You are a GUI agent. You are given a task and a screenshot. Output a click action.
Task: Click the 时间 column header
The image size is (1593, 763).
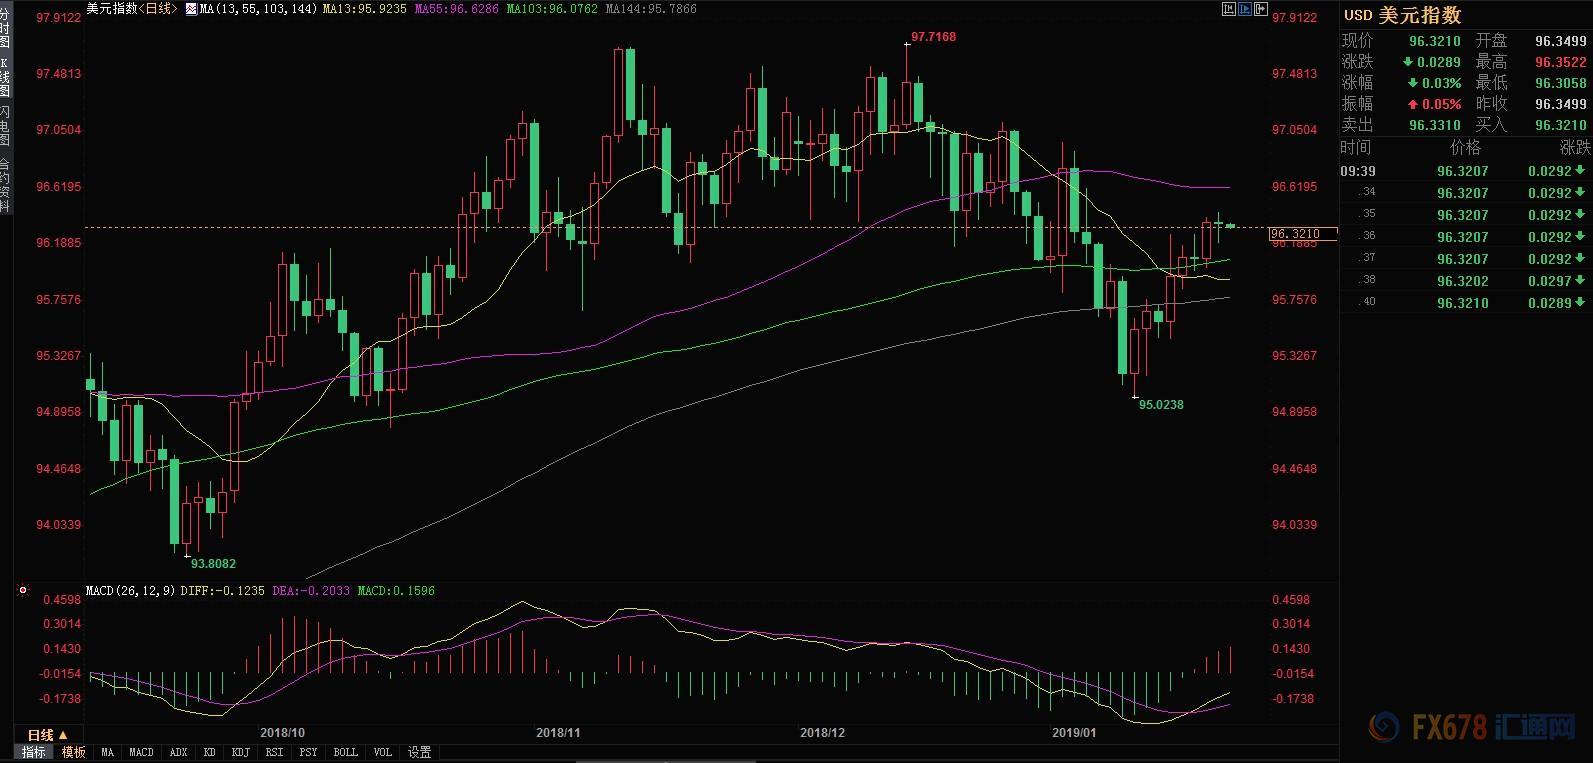1356,147
